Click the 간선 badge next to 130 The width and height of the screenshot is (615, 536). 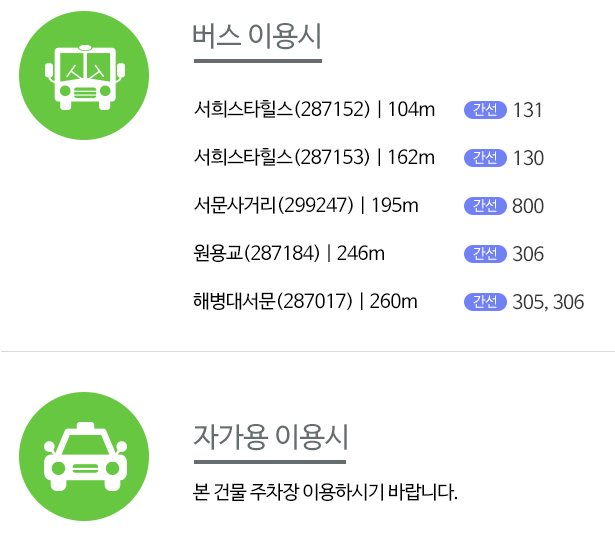tap(485, 158)
